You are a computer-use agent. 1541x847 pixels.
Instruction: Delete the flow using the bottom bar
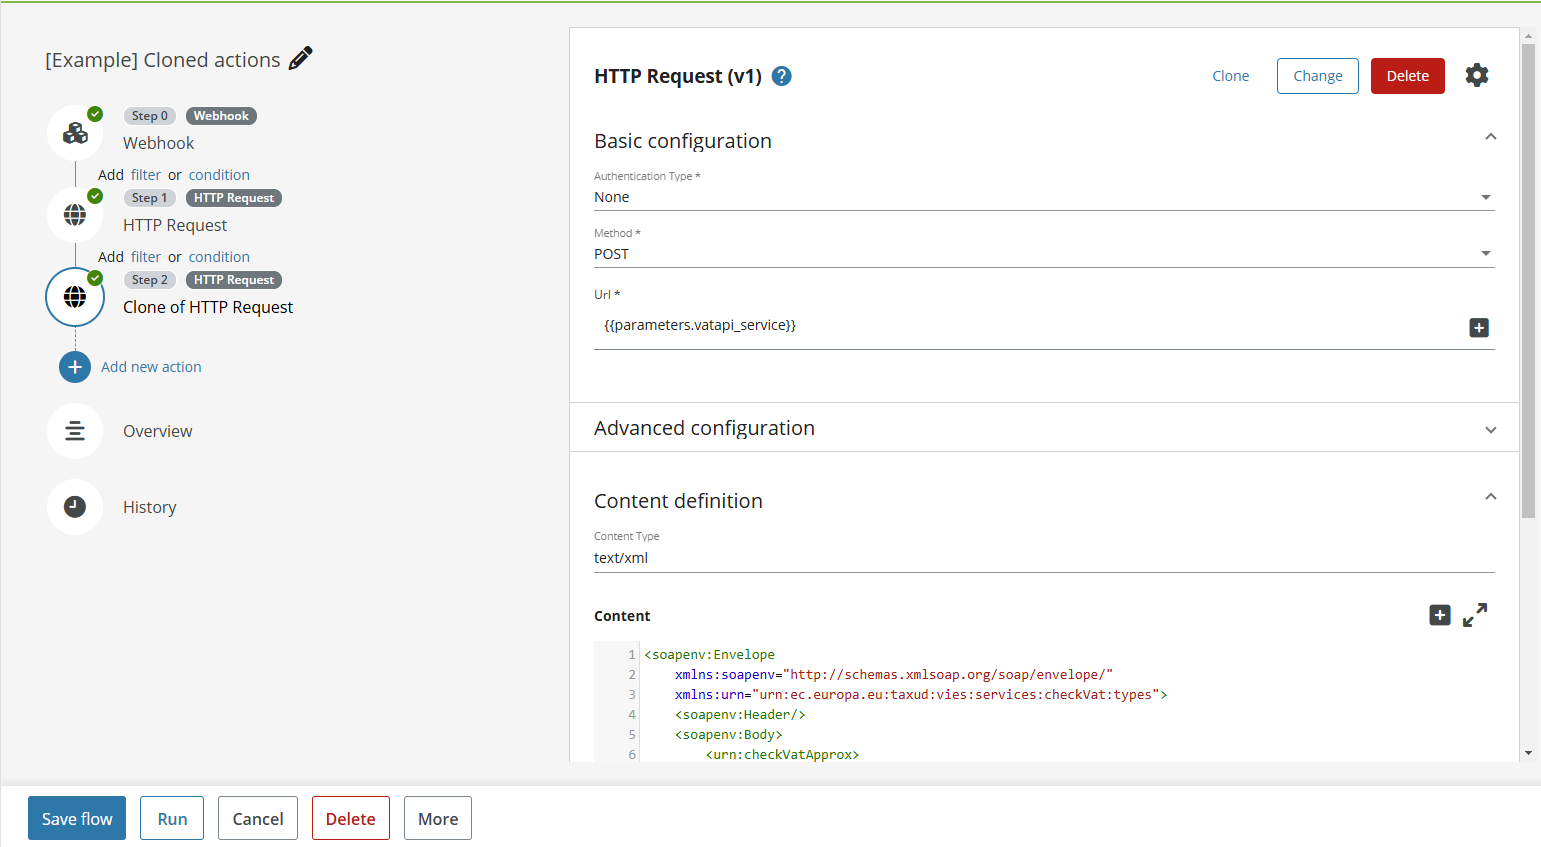(x=351, y=818)
